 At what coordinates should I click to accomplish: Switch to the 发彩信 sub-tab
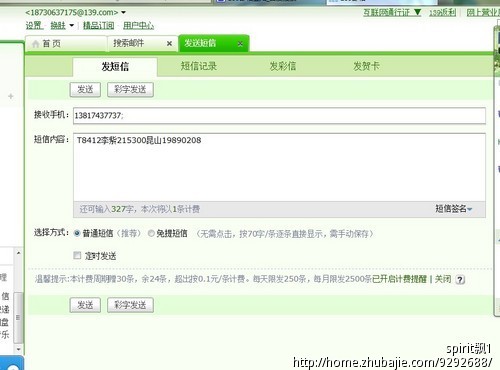(x=283, y=66)
